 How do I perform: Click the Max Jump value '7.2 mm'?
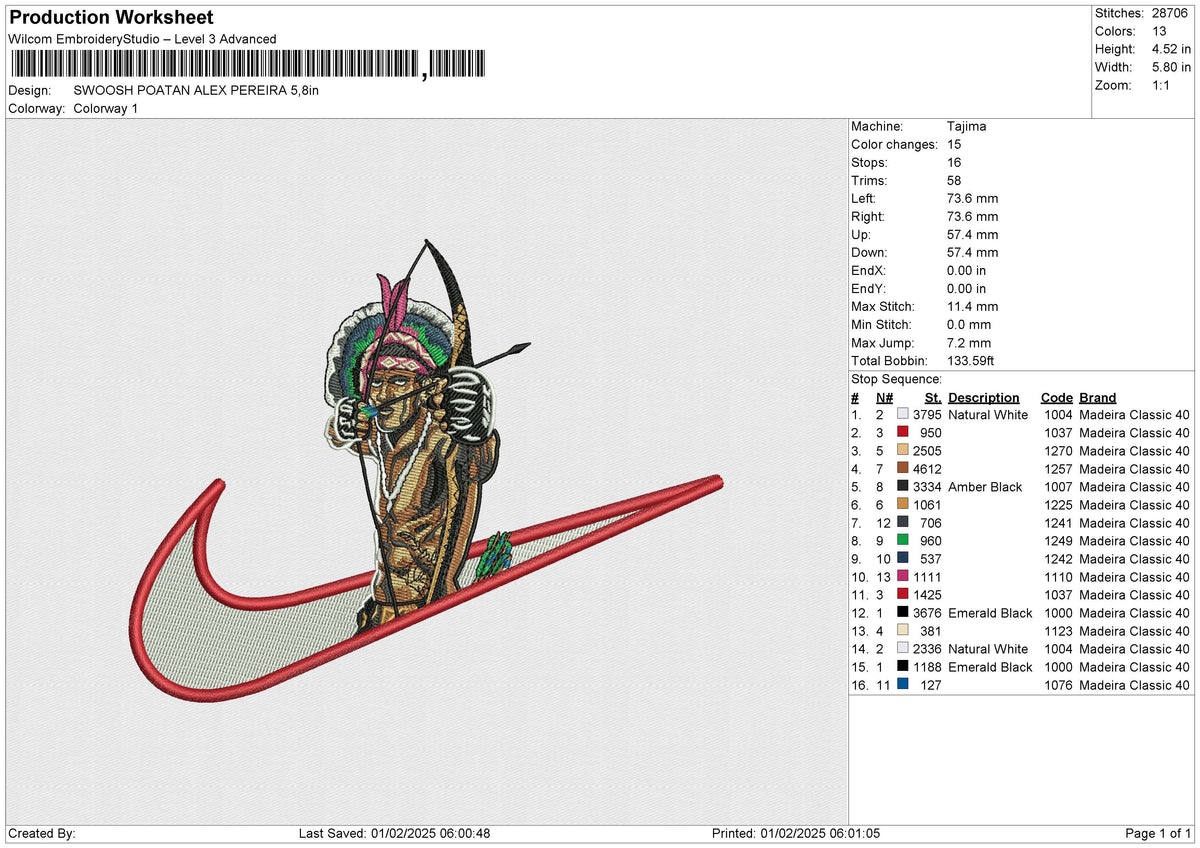(x=969, y=342)
